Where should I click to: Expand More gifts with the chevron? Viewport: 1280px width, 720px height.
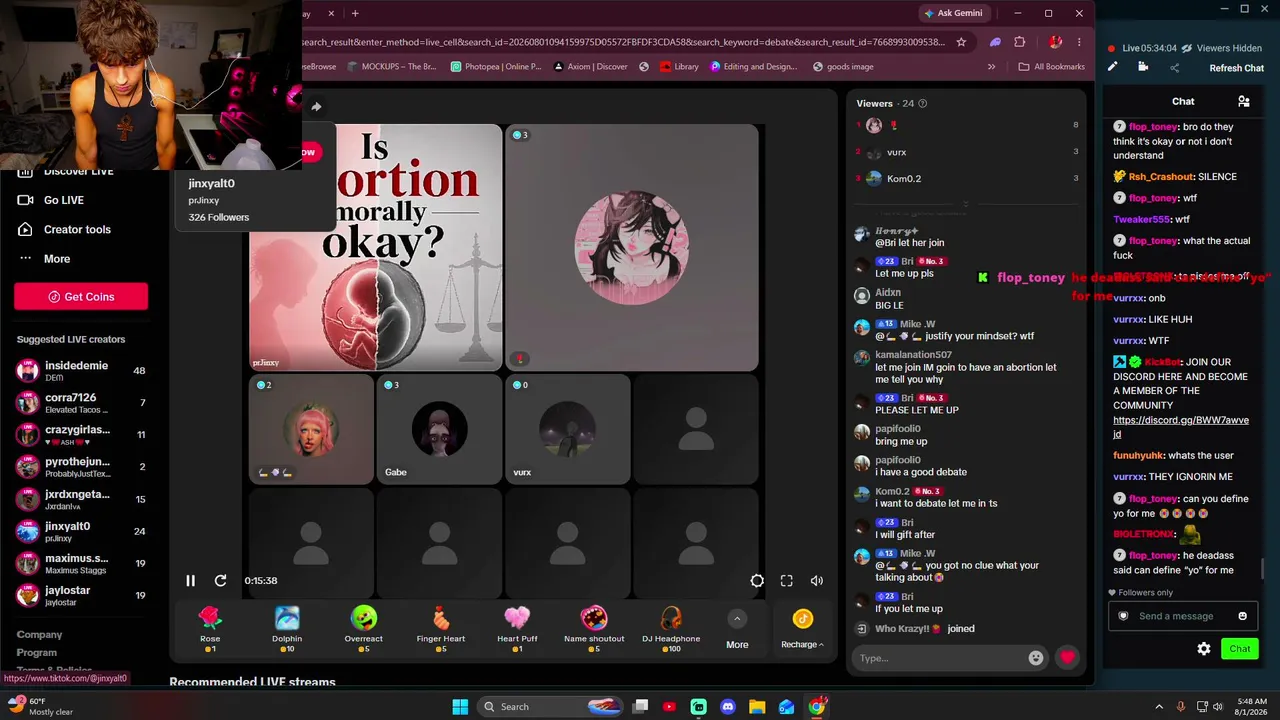pos(737,618)
